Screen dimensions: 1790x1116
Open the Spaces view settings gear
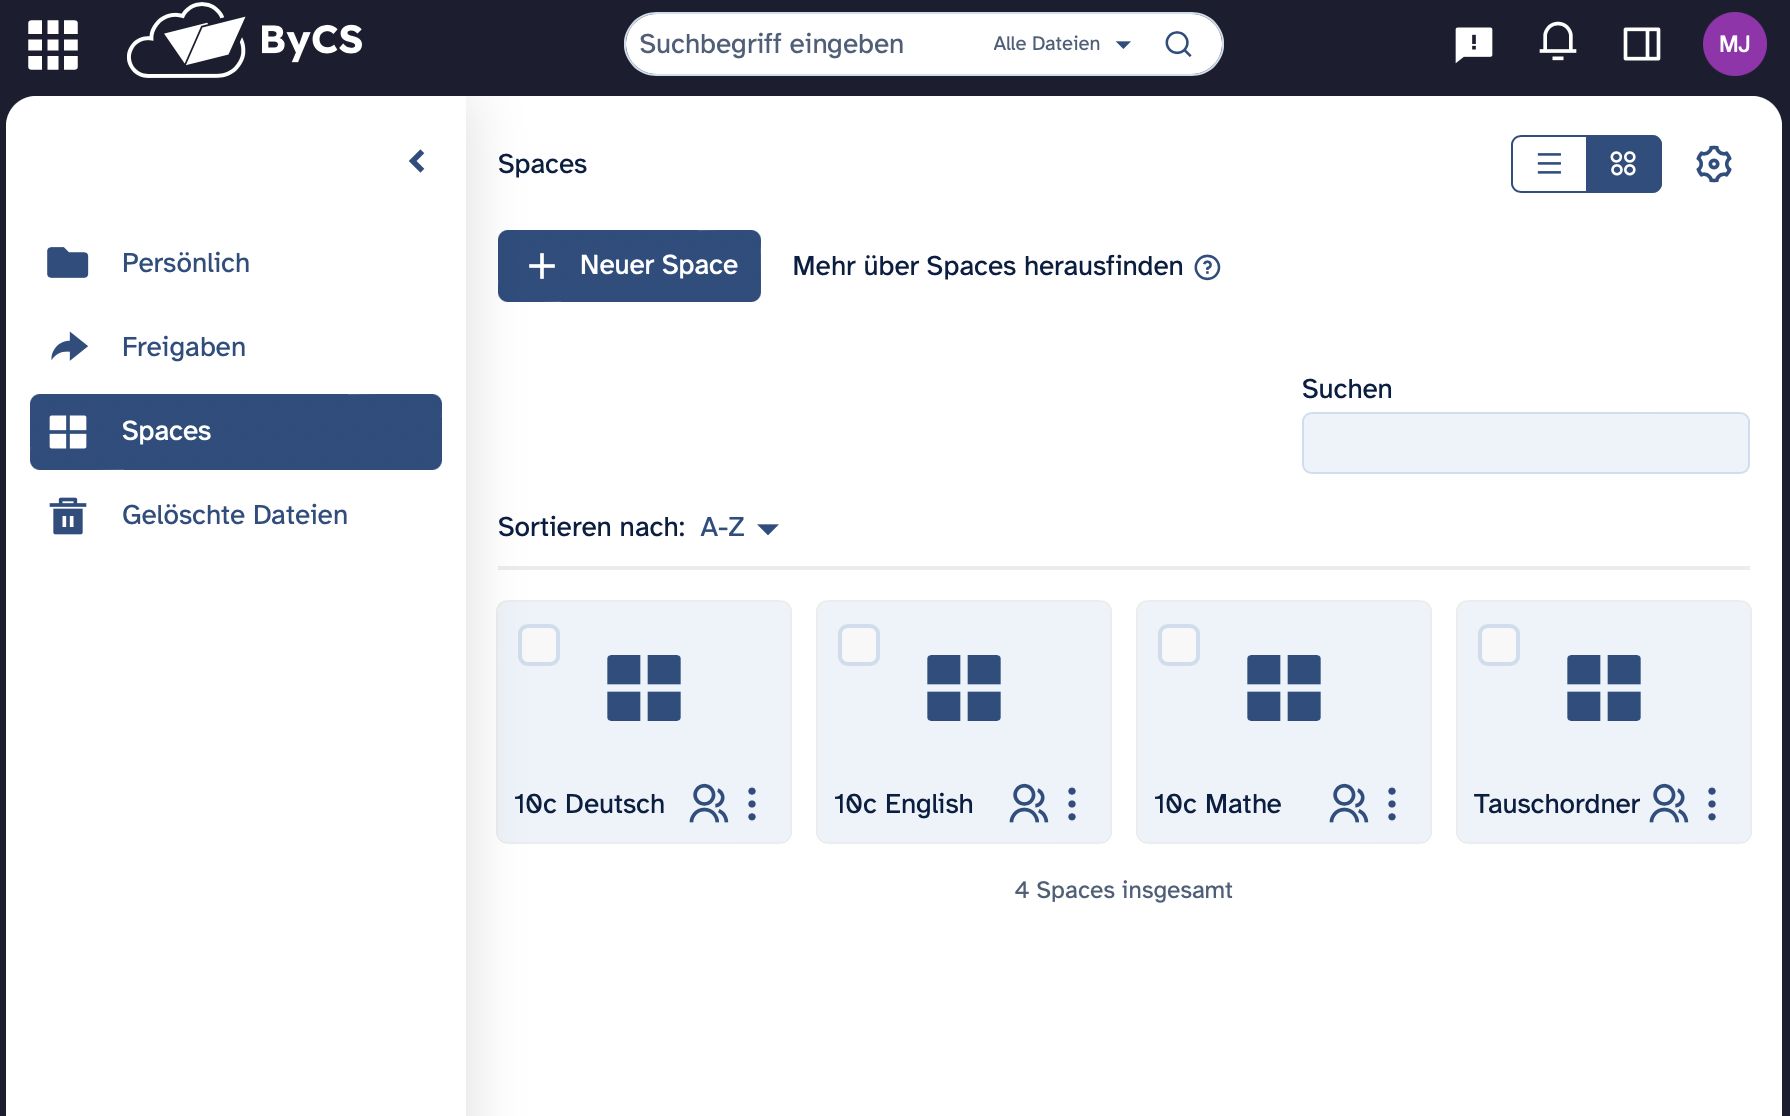tap(1713, 164)
